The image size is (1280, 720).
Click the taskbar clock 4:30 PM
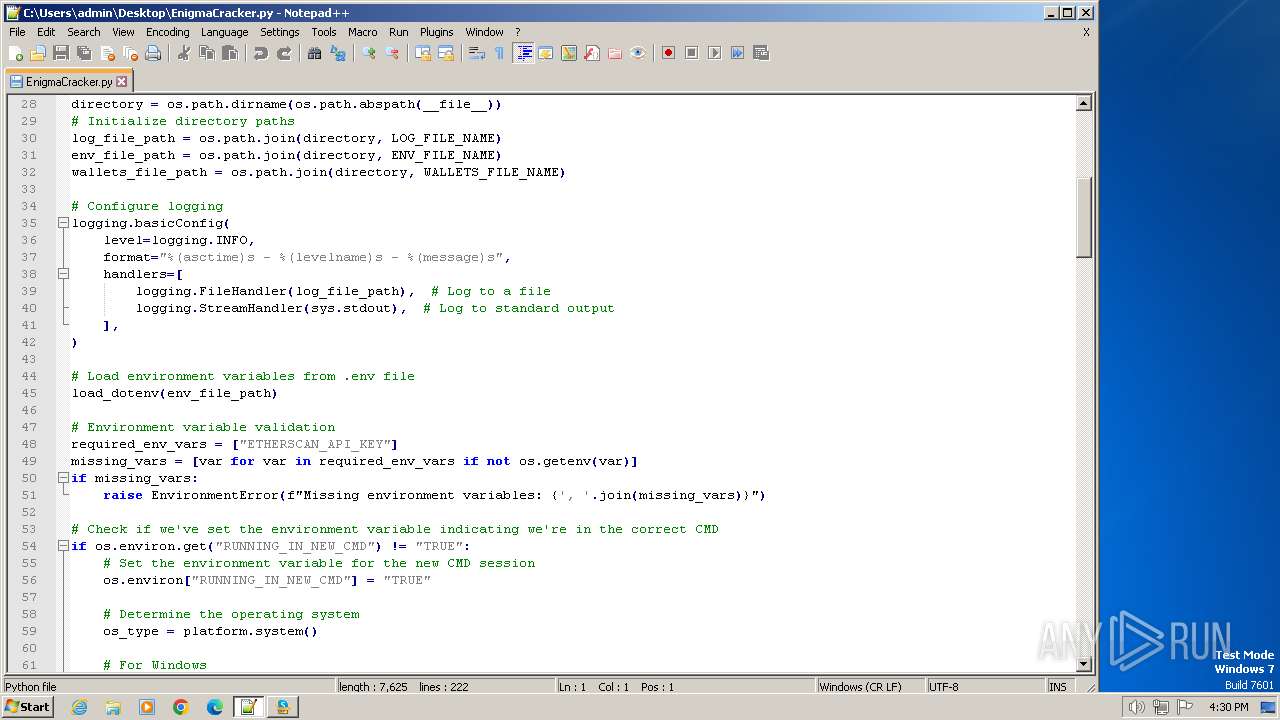[x=1228, y=707]
